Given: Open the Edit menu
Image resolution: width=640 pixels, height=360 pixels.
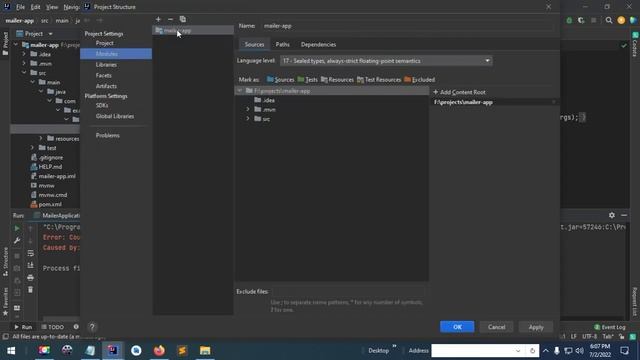Looking at the screenshot, I should click(x=36, y=7).
